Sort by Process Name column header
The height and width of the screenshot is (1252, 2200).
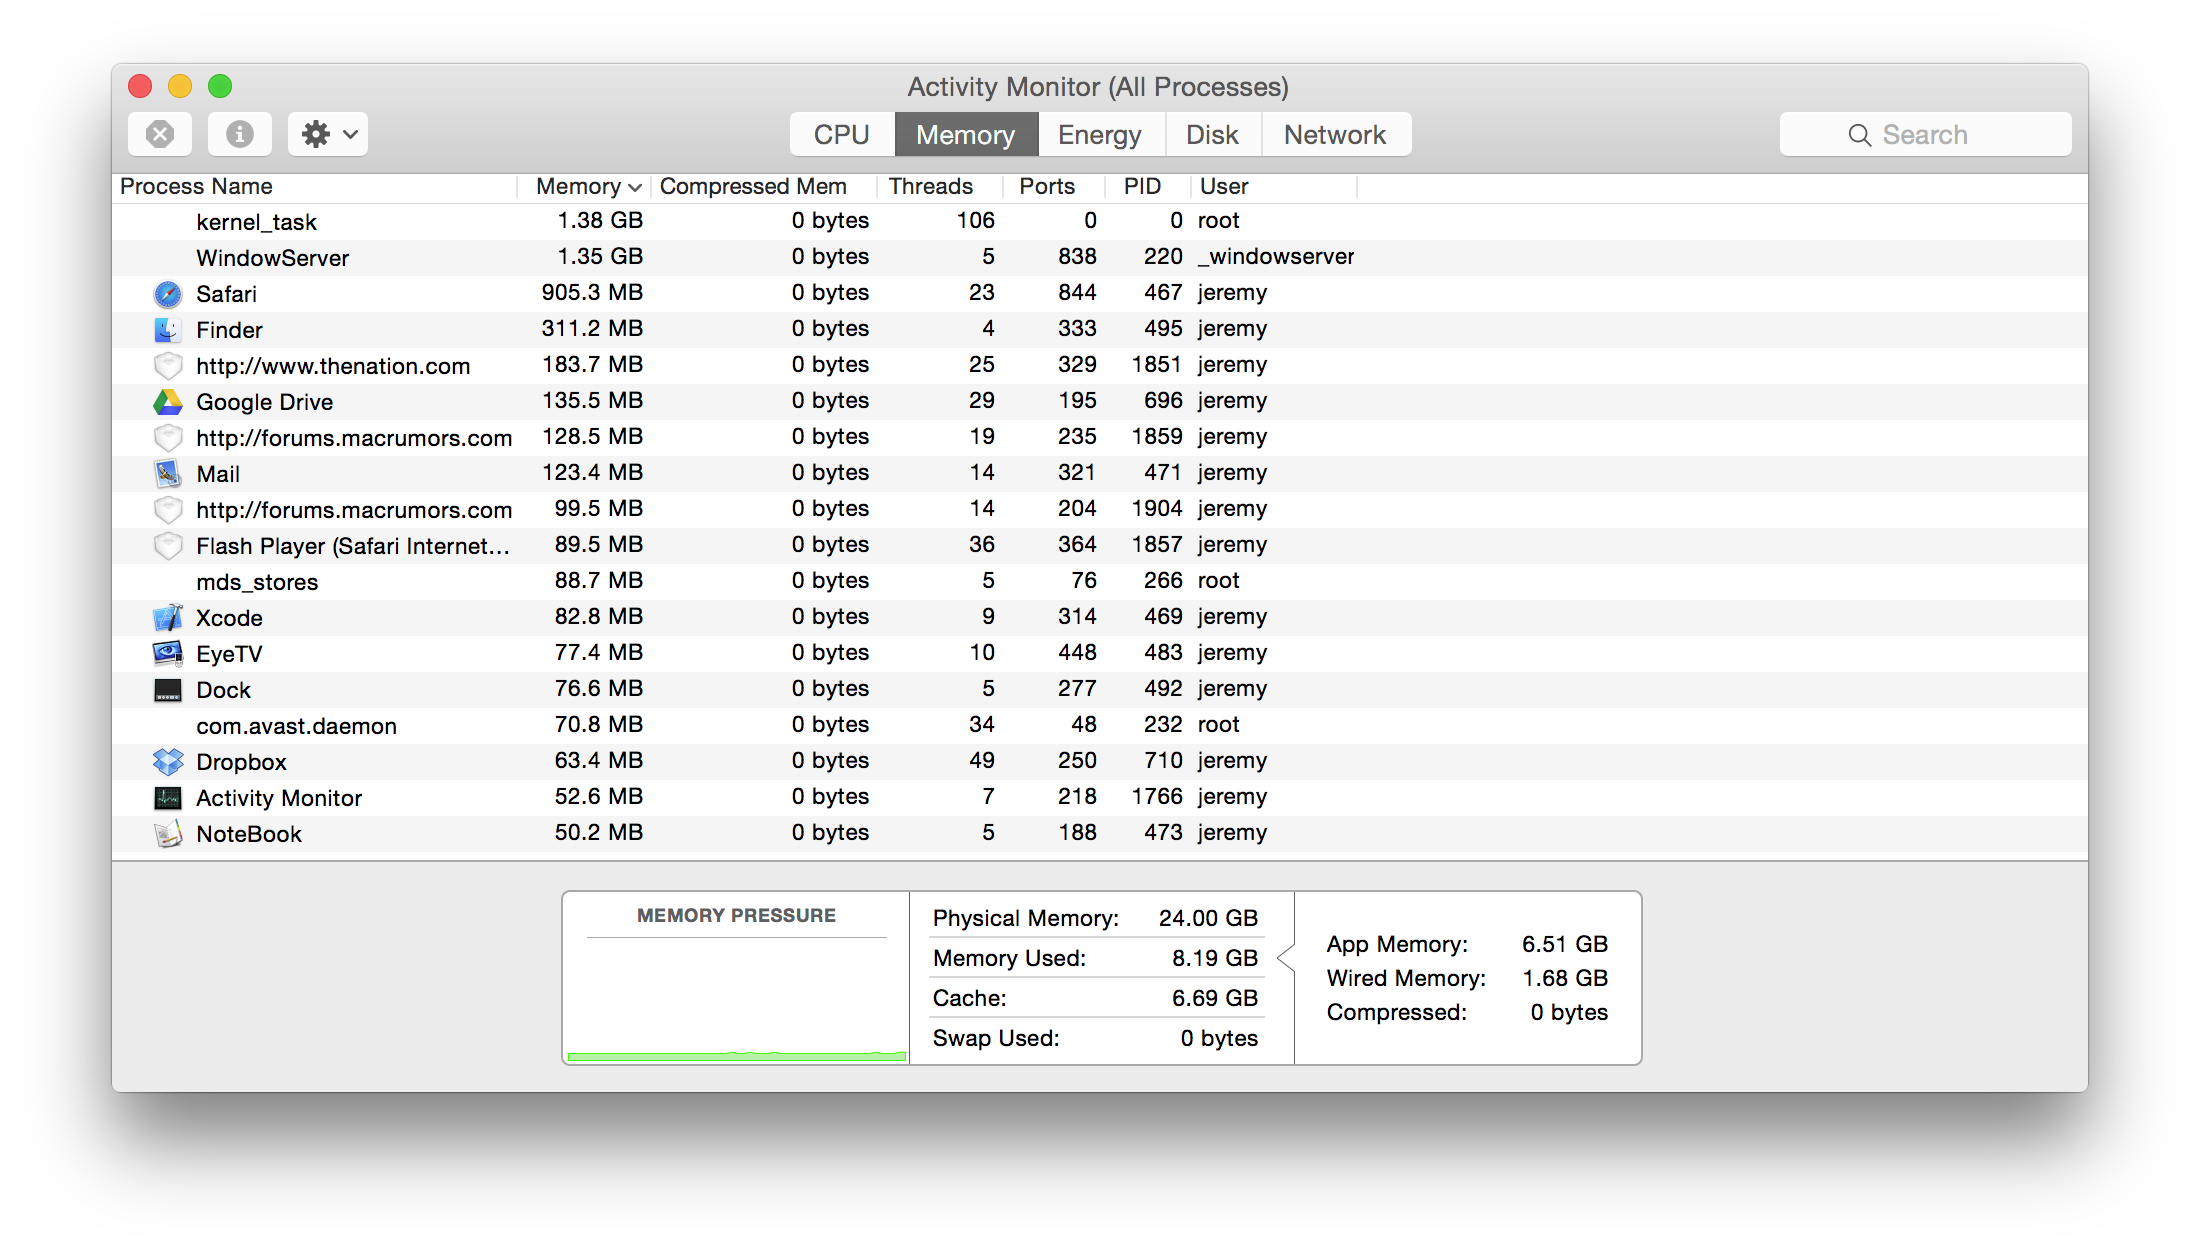pyautogui.click(x=314, y=187)
